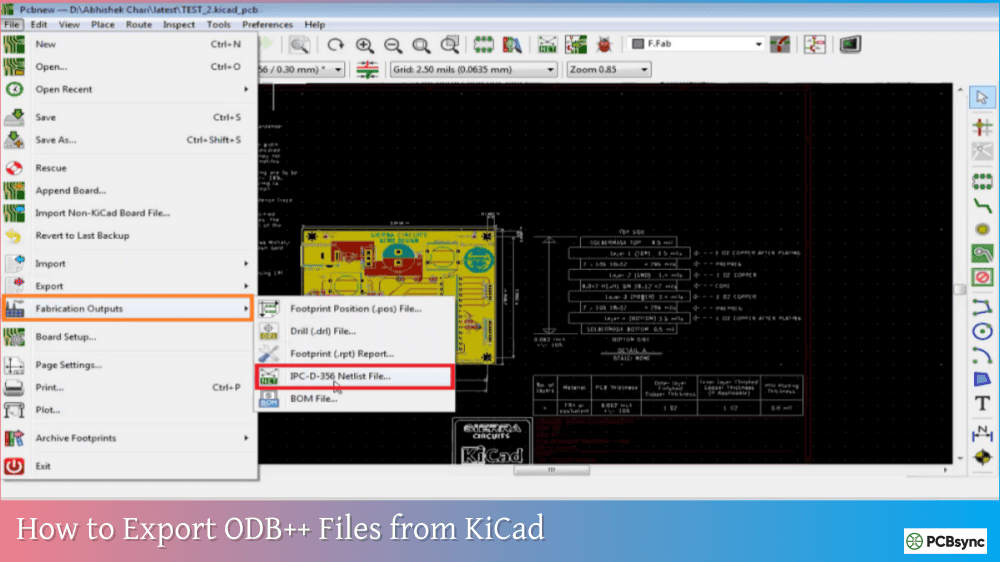Open Board Setup... entry
This screenshot has height=562, width=1000.
(129, 337)
